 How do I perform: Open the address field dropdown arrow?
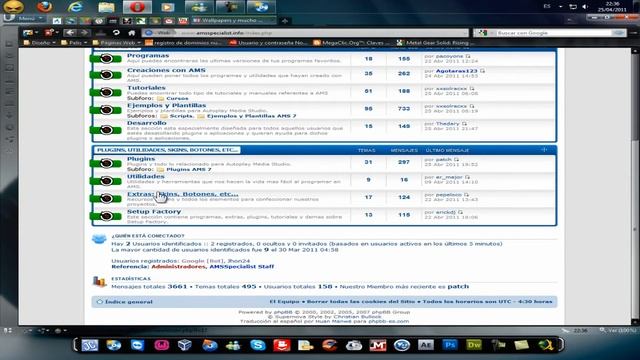(x=465, y=33)
